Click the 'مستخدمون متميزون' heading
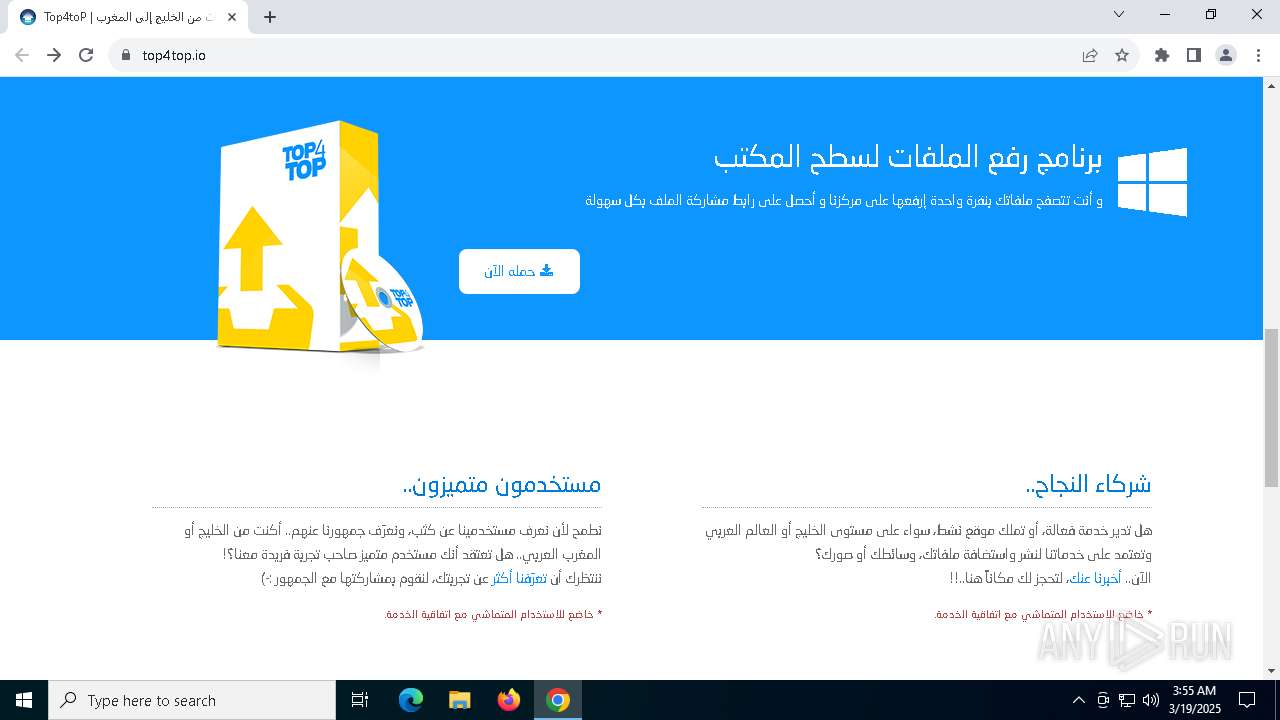This screenshot has height=720, width=1280. [502, 485]
